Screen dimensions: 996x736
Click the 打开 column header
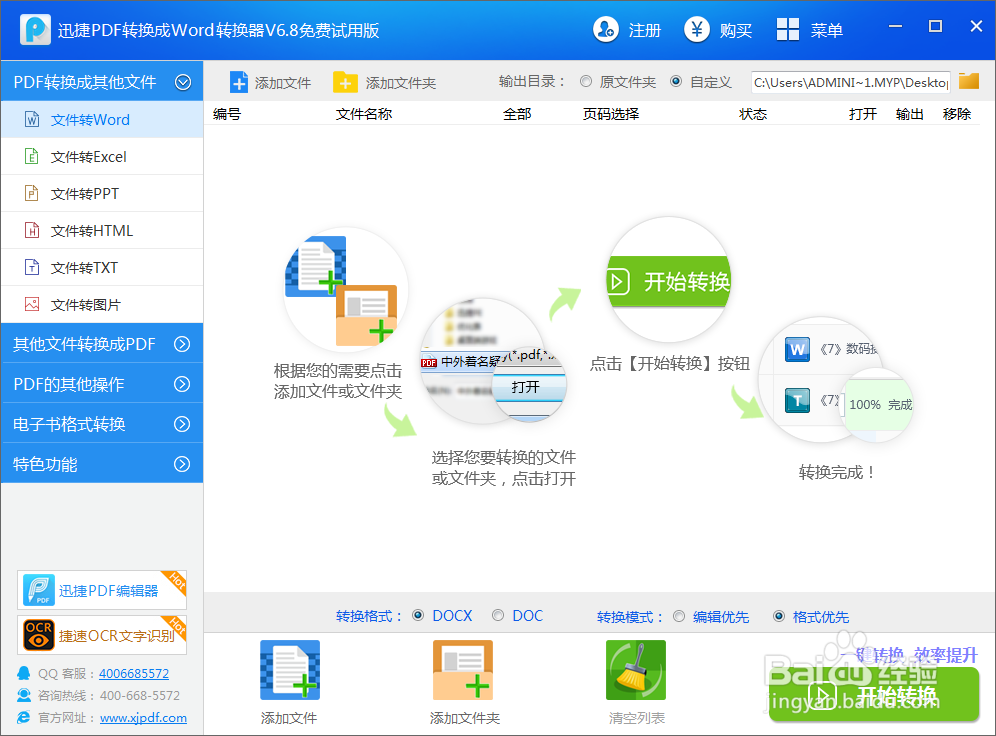coord(863,114)
